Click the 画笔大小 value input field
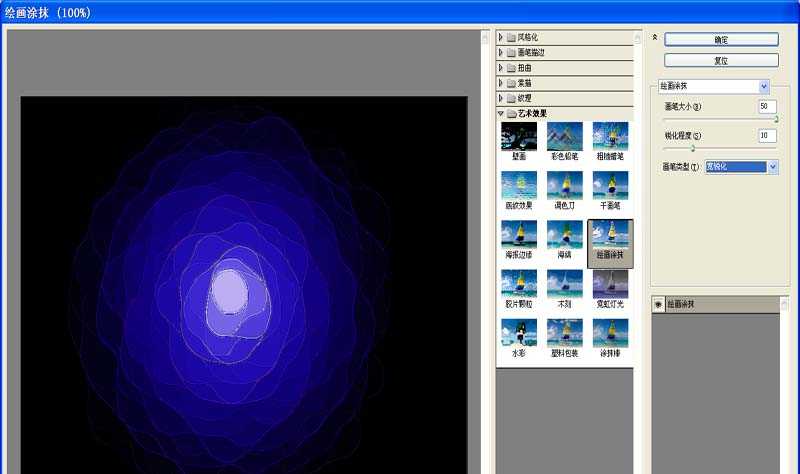 pos(767,106)
